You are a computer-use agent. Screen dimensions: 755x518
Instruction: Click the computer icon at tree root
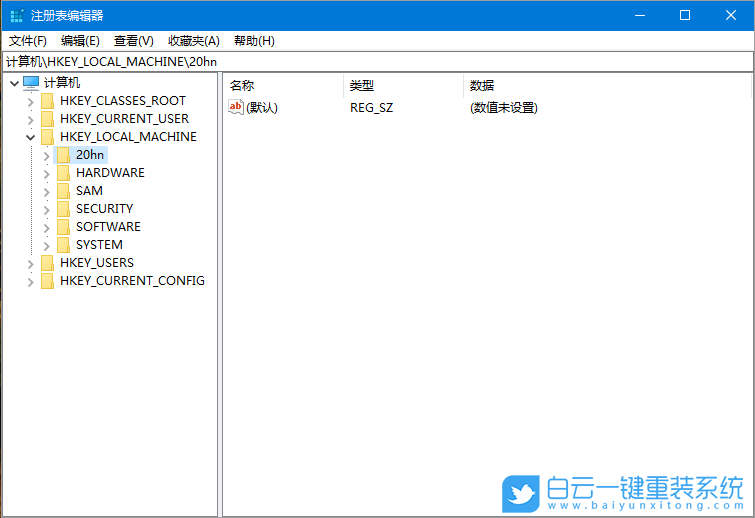(31, 83)
